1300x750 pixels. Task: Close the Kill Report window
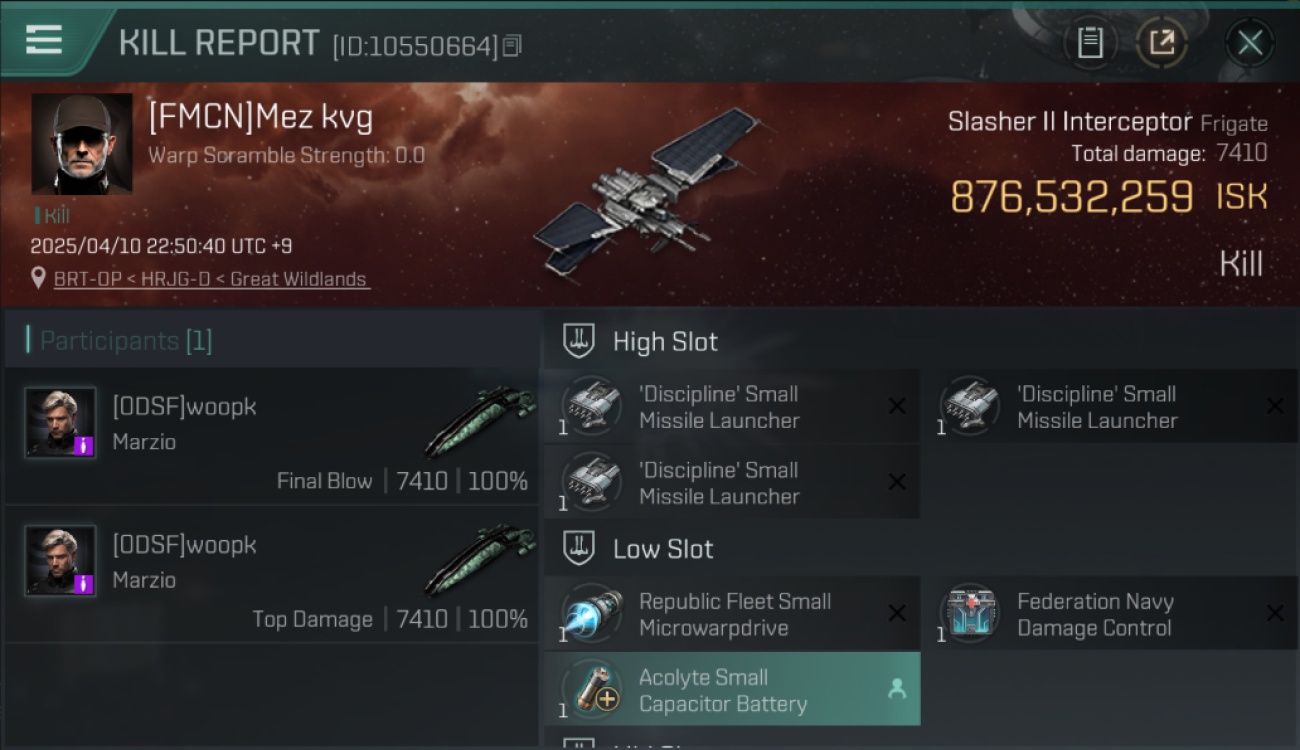pos(1249,42)
